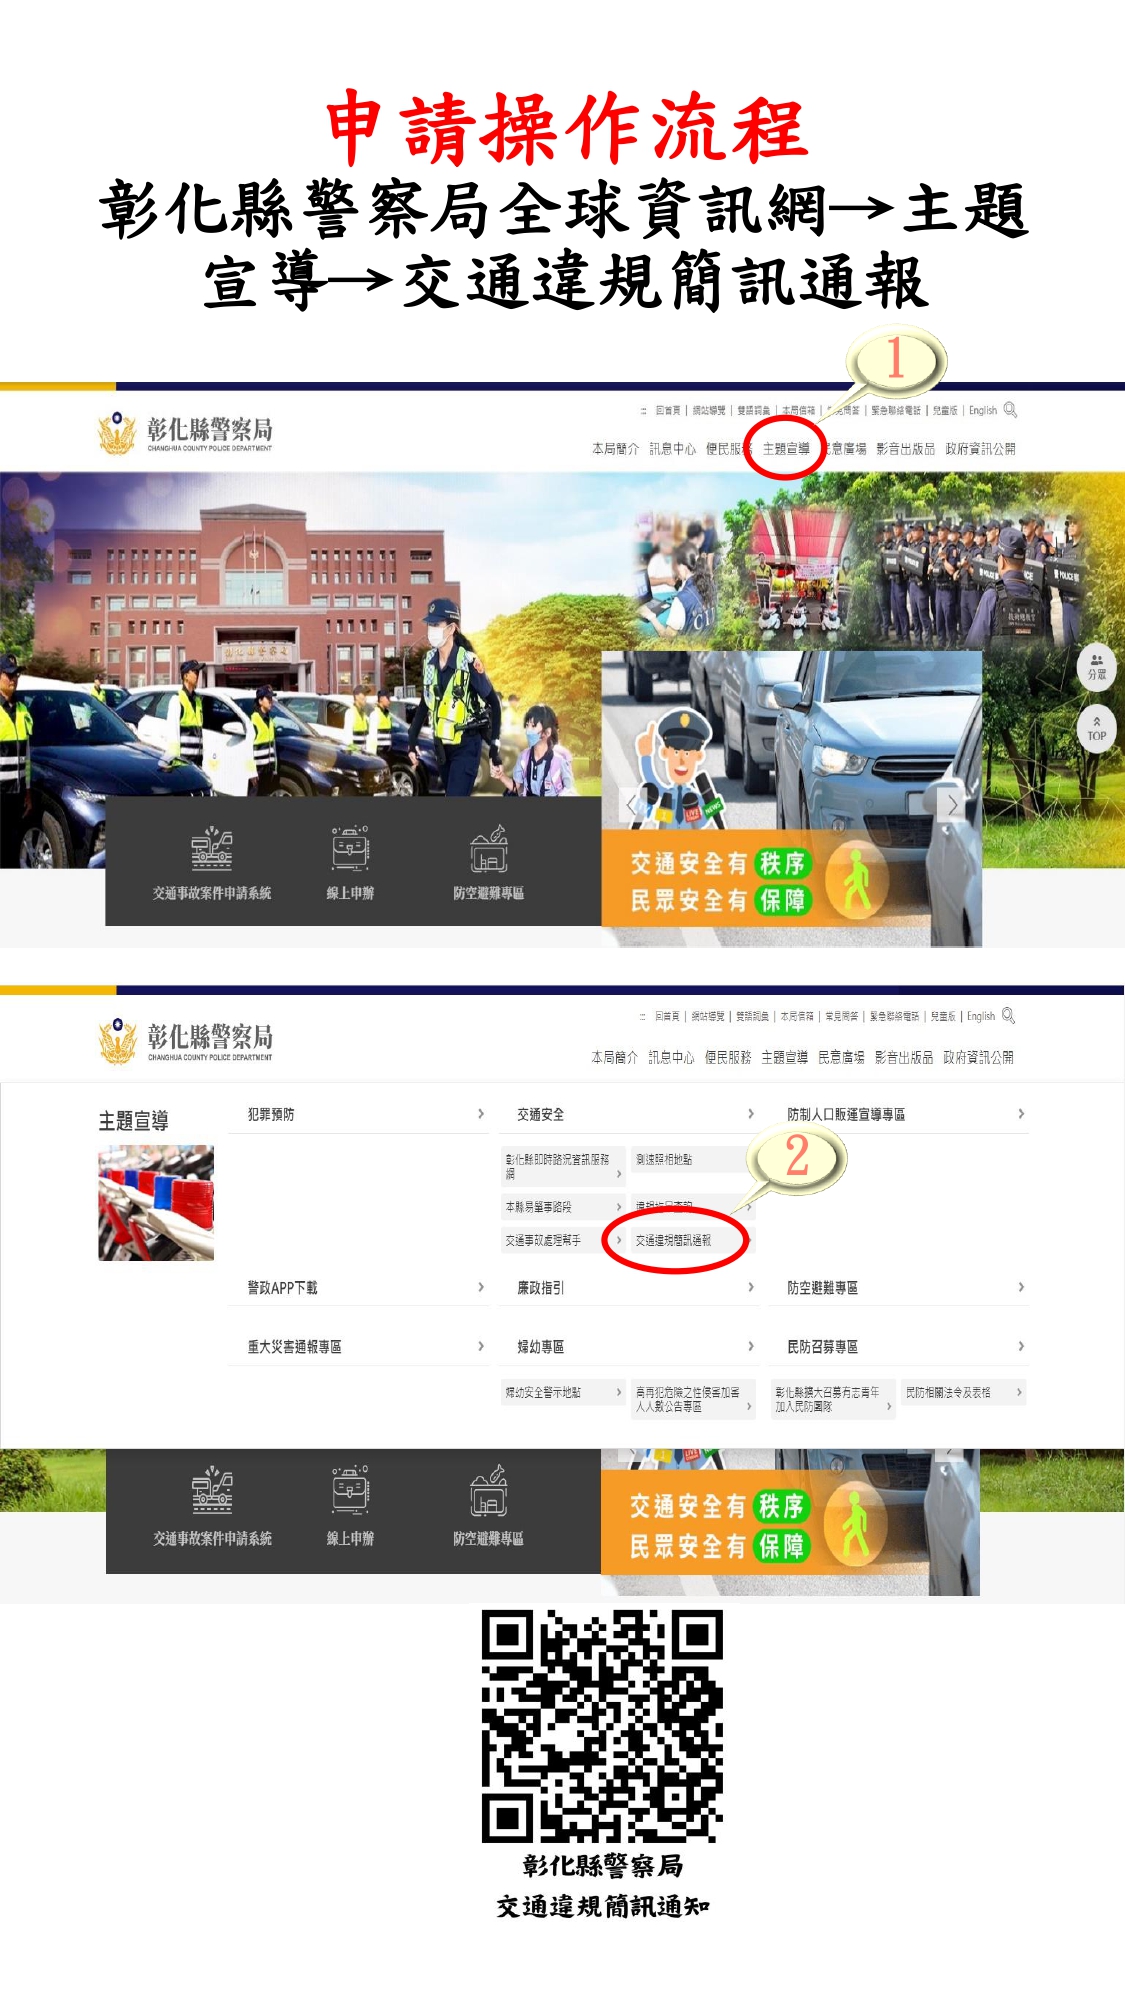This screenshot has height=2000, width=1125.
Task: Open the 彰化縣即時路況資訊服務網 submenu link
Action: 563,1166
